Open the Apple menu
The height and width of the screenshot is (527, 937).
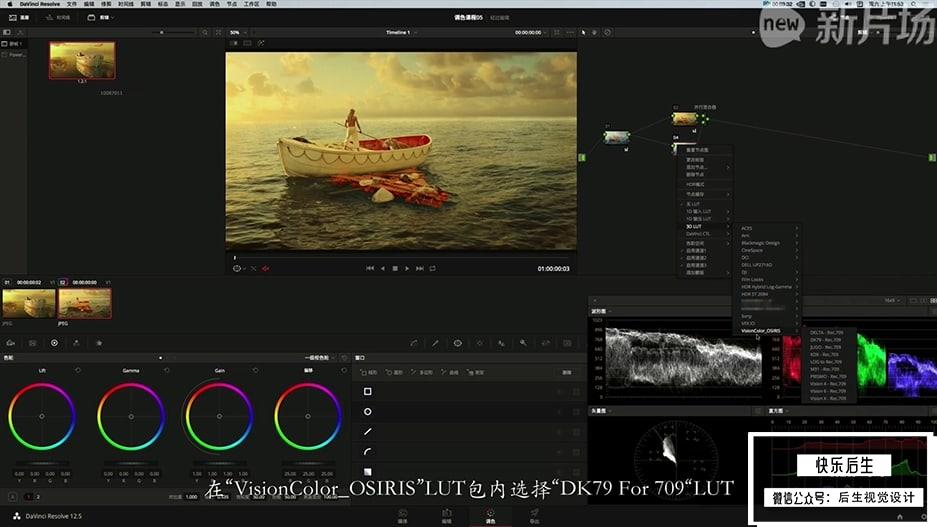click(x=9, y=4)
